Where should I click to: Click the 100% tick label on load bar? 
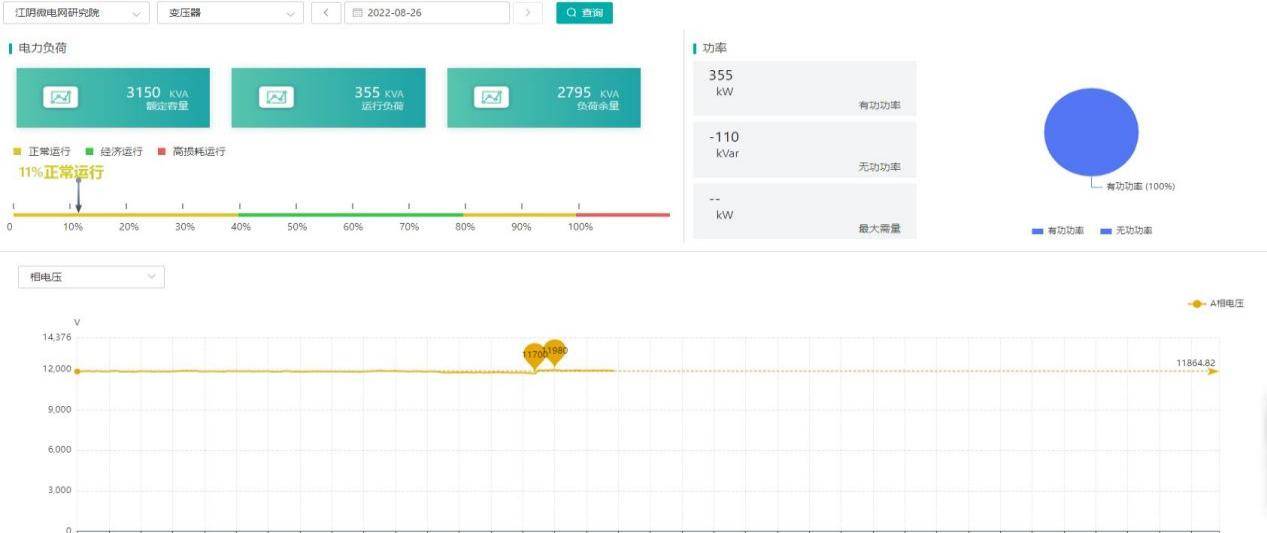tap(580, 227)
